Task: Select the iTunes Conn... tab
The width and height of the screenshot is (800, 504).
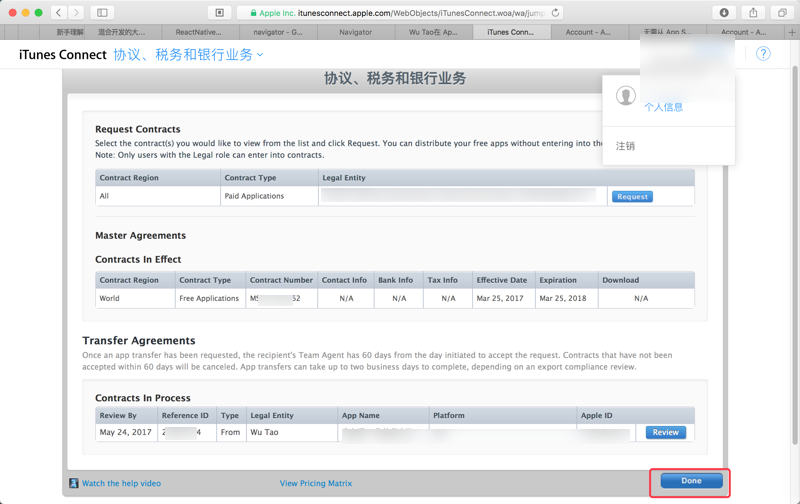Action: click(x=511, y=32)
